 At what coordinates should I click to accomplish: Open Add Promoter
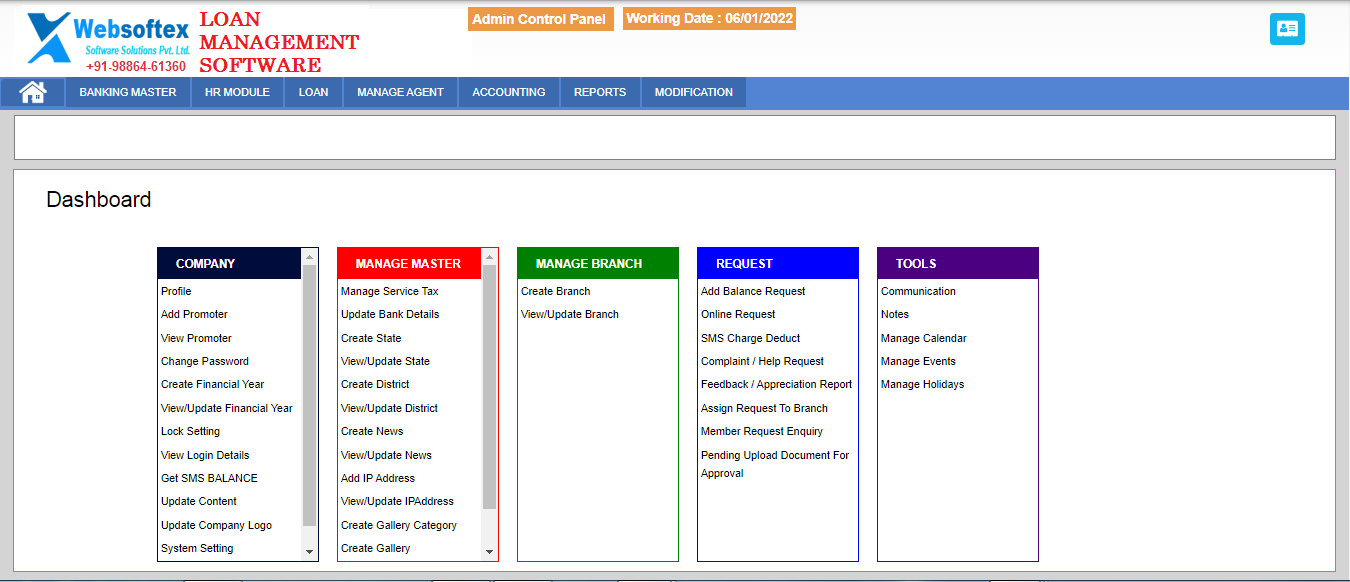pyautogui.click(x=194, y=314)
